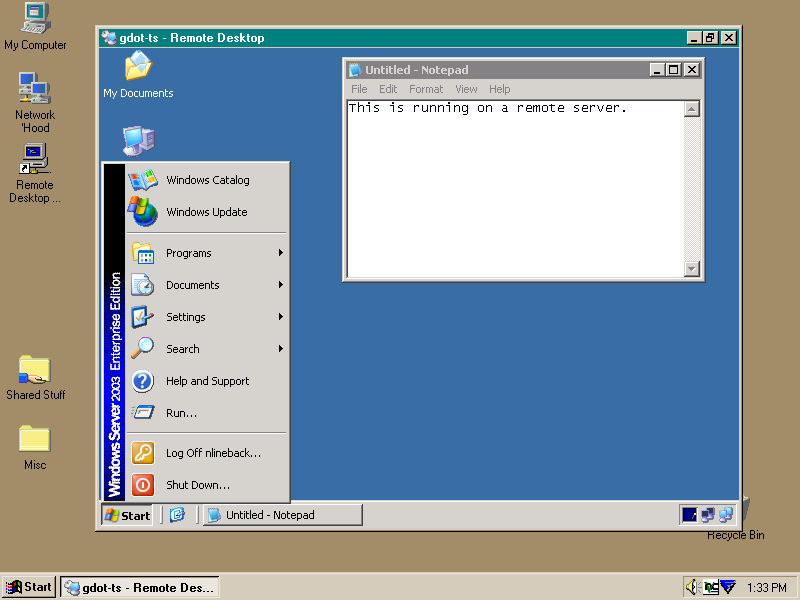Open the Notepad title bar system menu icon
This screenshot has width=800, height=600.
(x=355, y=70)
